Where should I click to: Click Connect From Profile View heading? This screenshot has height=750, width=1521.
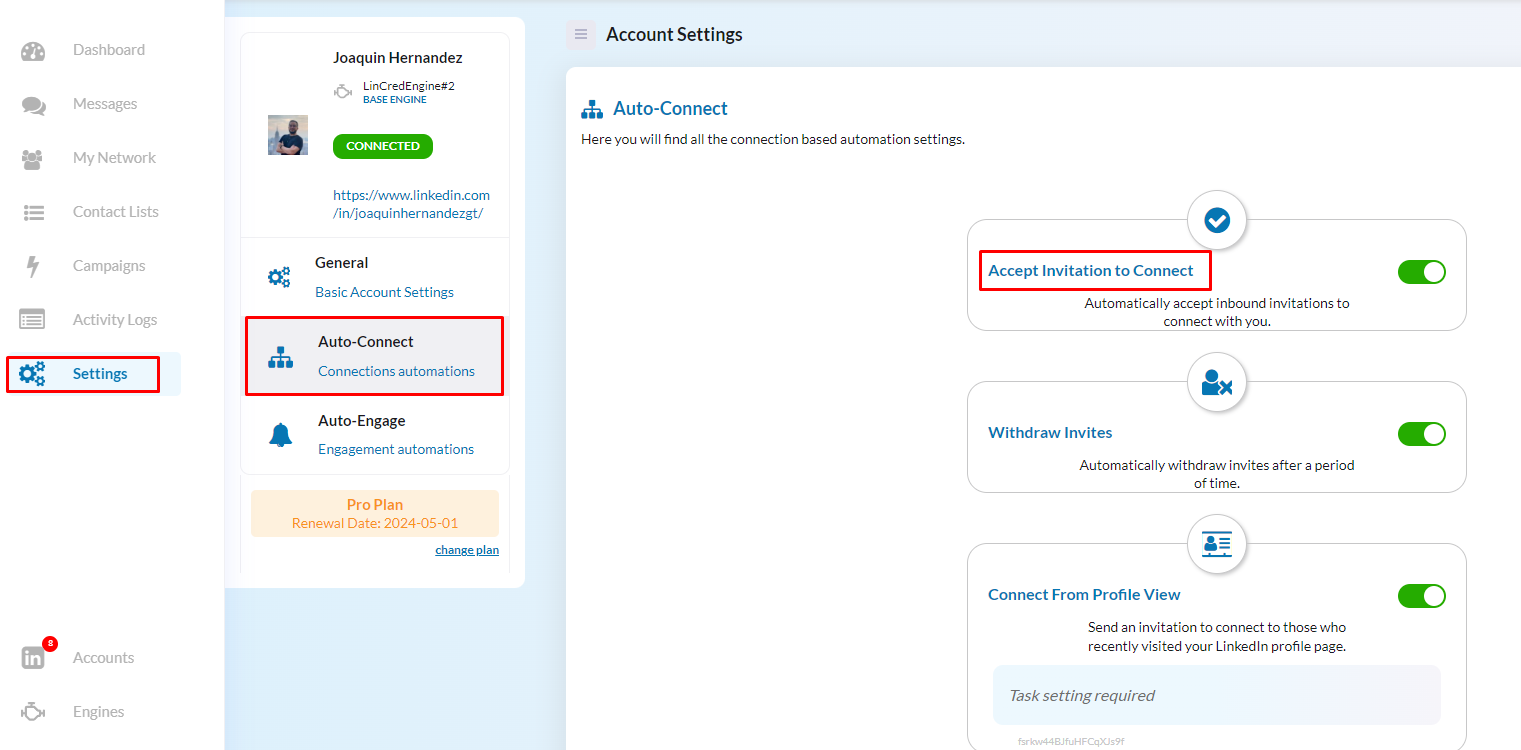coord(1084,595)
